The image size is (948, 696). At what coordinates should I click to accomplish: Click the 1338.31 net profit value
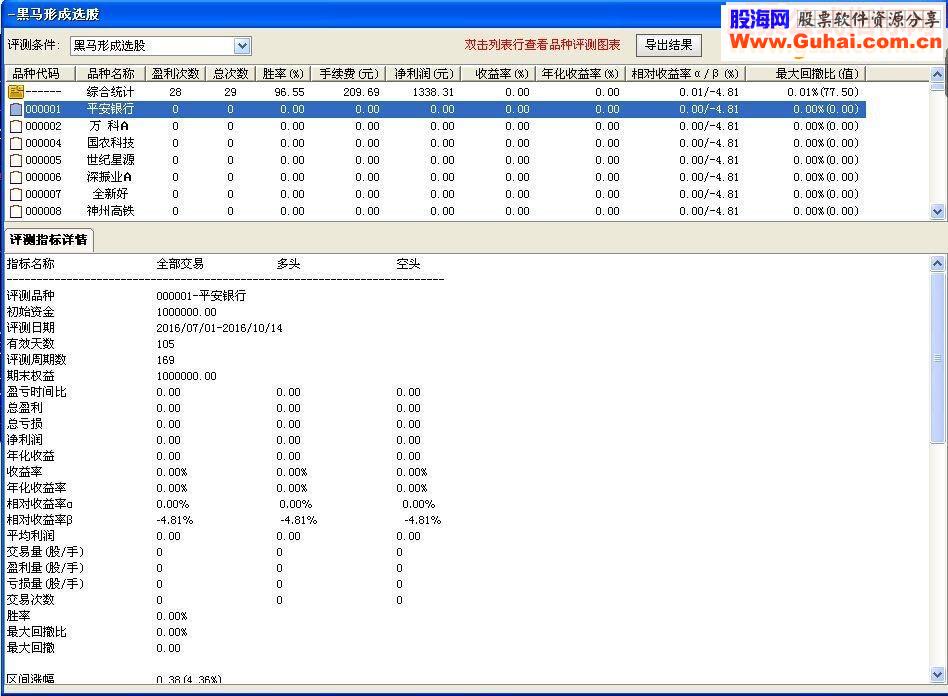[433, 92]
